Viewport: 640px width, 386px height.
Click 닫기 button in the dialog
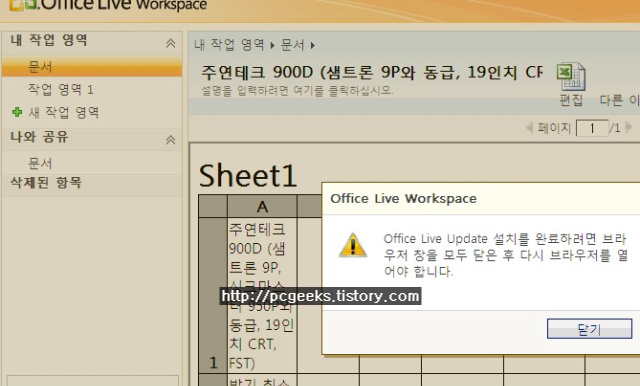click(x=589, y=329)
